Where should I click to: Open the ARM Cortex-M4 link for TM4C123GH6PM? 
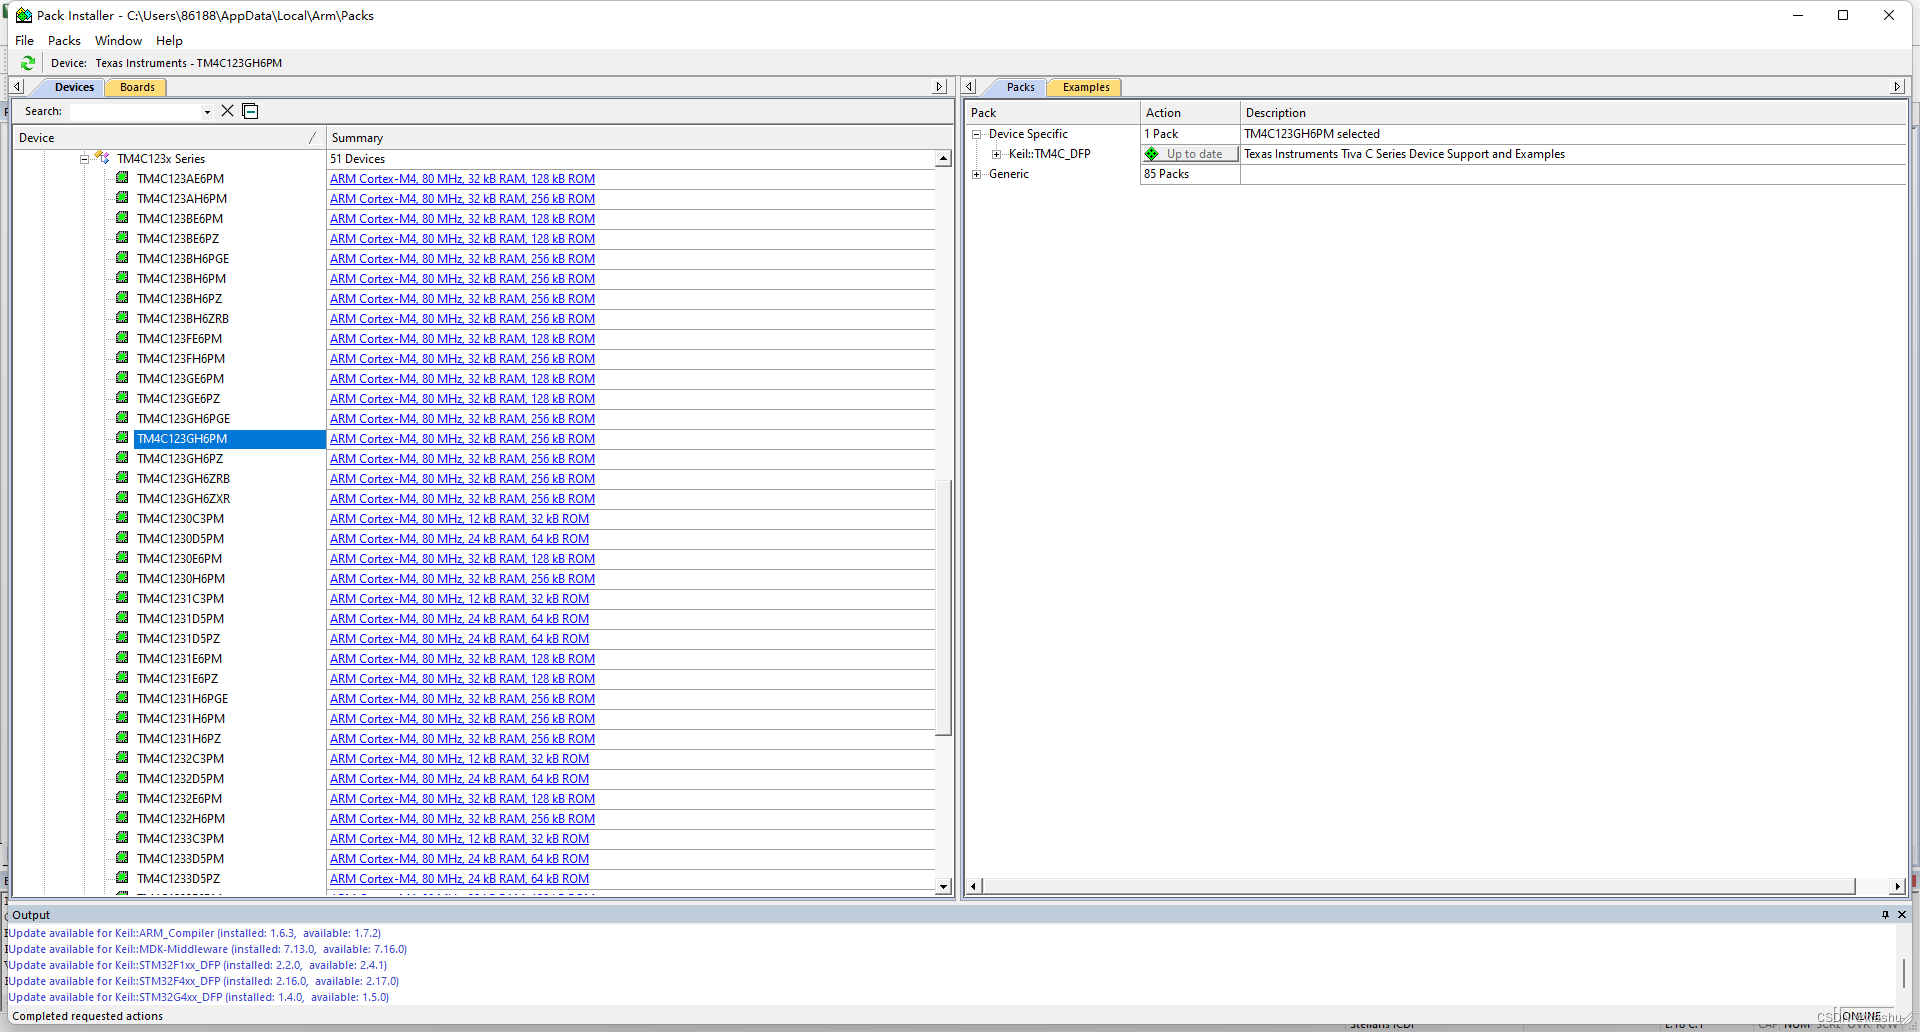pos(462,438)
